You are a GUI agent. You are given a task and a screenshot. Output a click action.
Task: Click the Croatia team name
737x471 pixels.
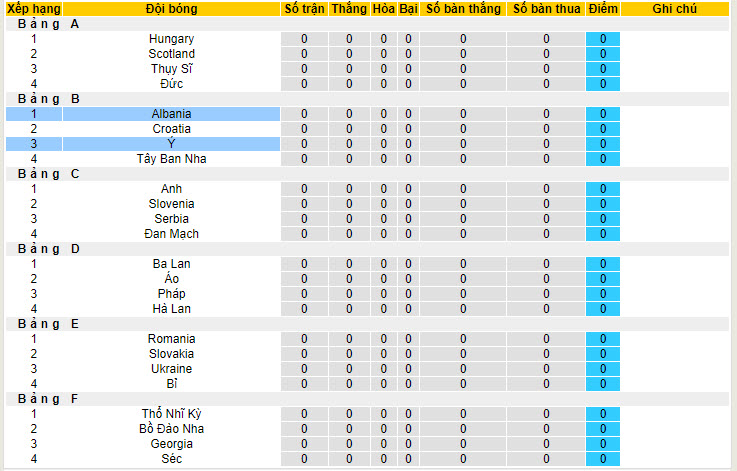click(171, 129)
